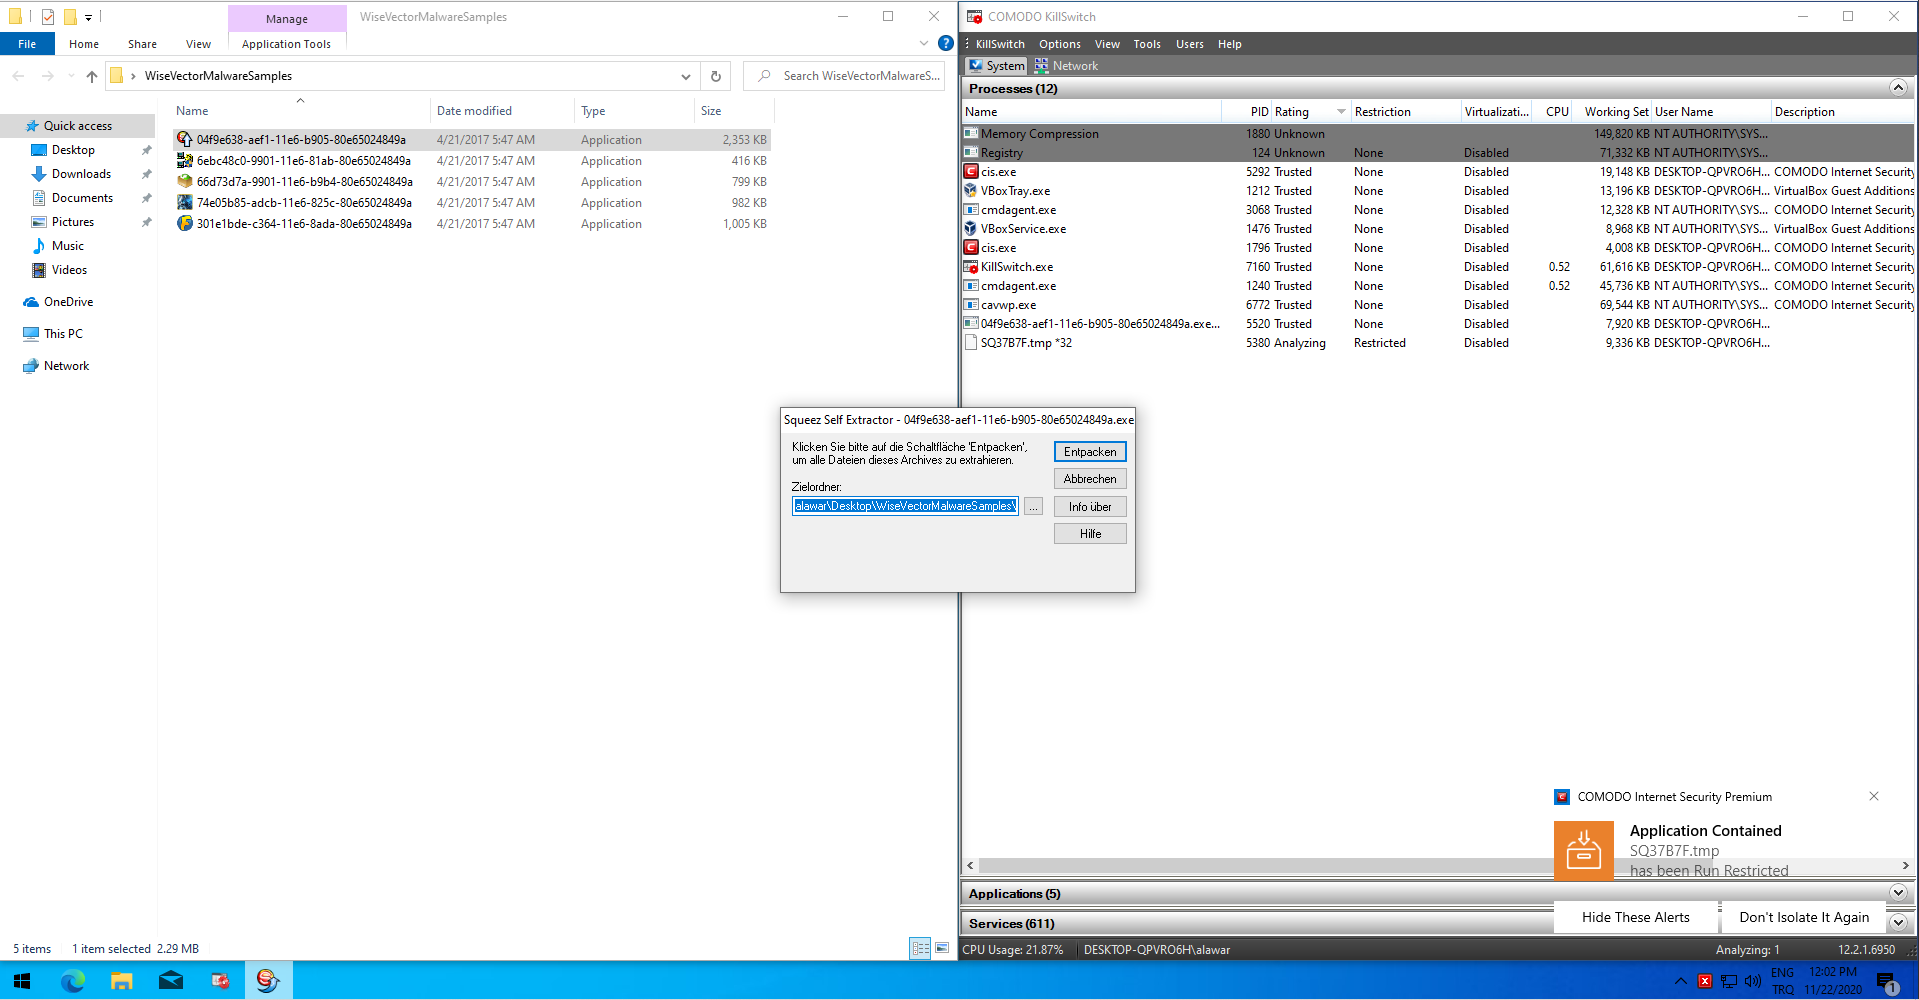Click the Registry process row name
The height and width of the screenshot is (1000, 1919).
tap(1002, 153)
